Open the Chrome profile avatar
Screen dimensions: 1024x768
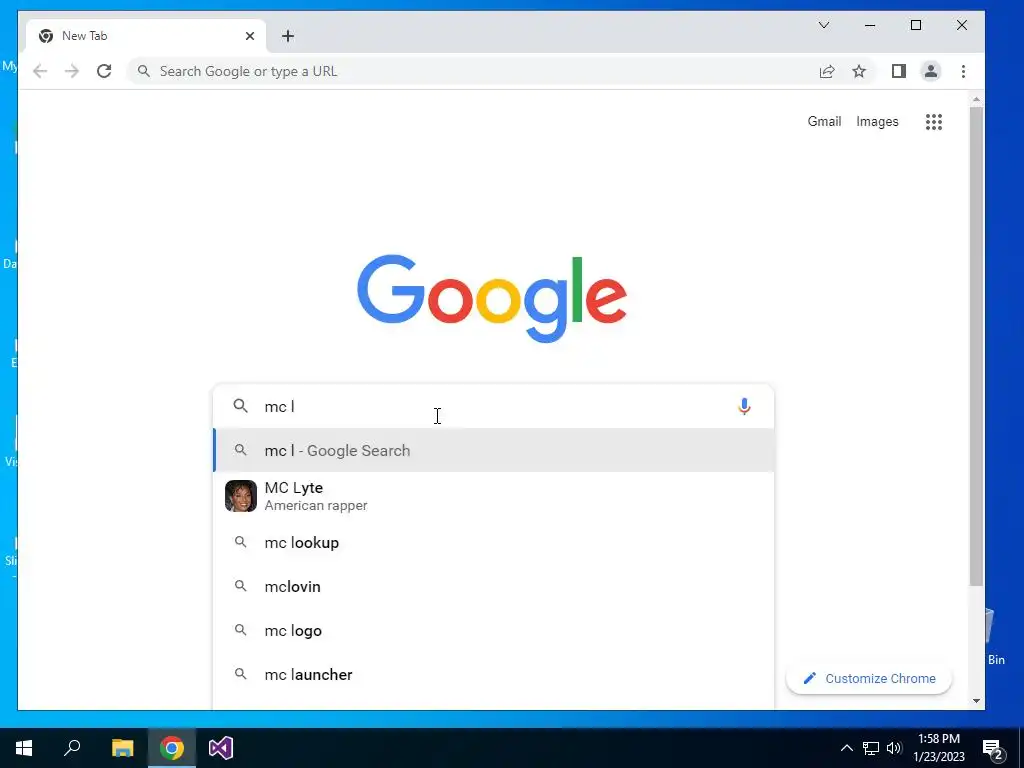point(931,71)
